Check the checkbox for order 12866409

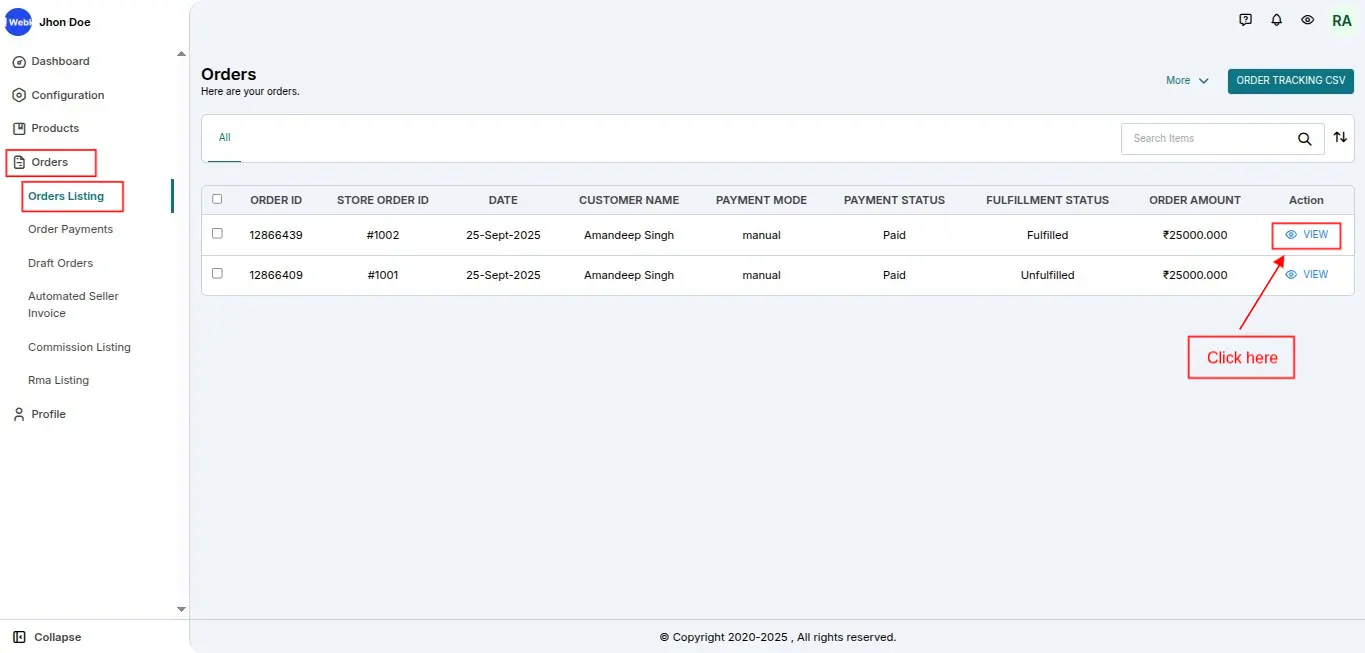pyautogui.click(x=217, y=274)
